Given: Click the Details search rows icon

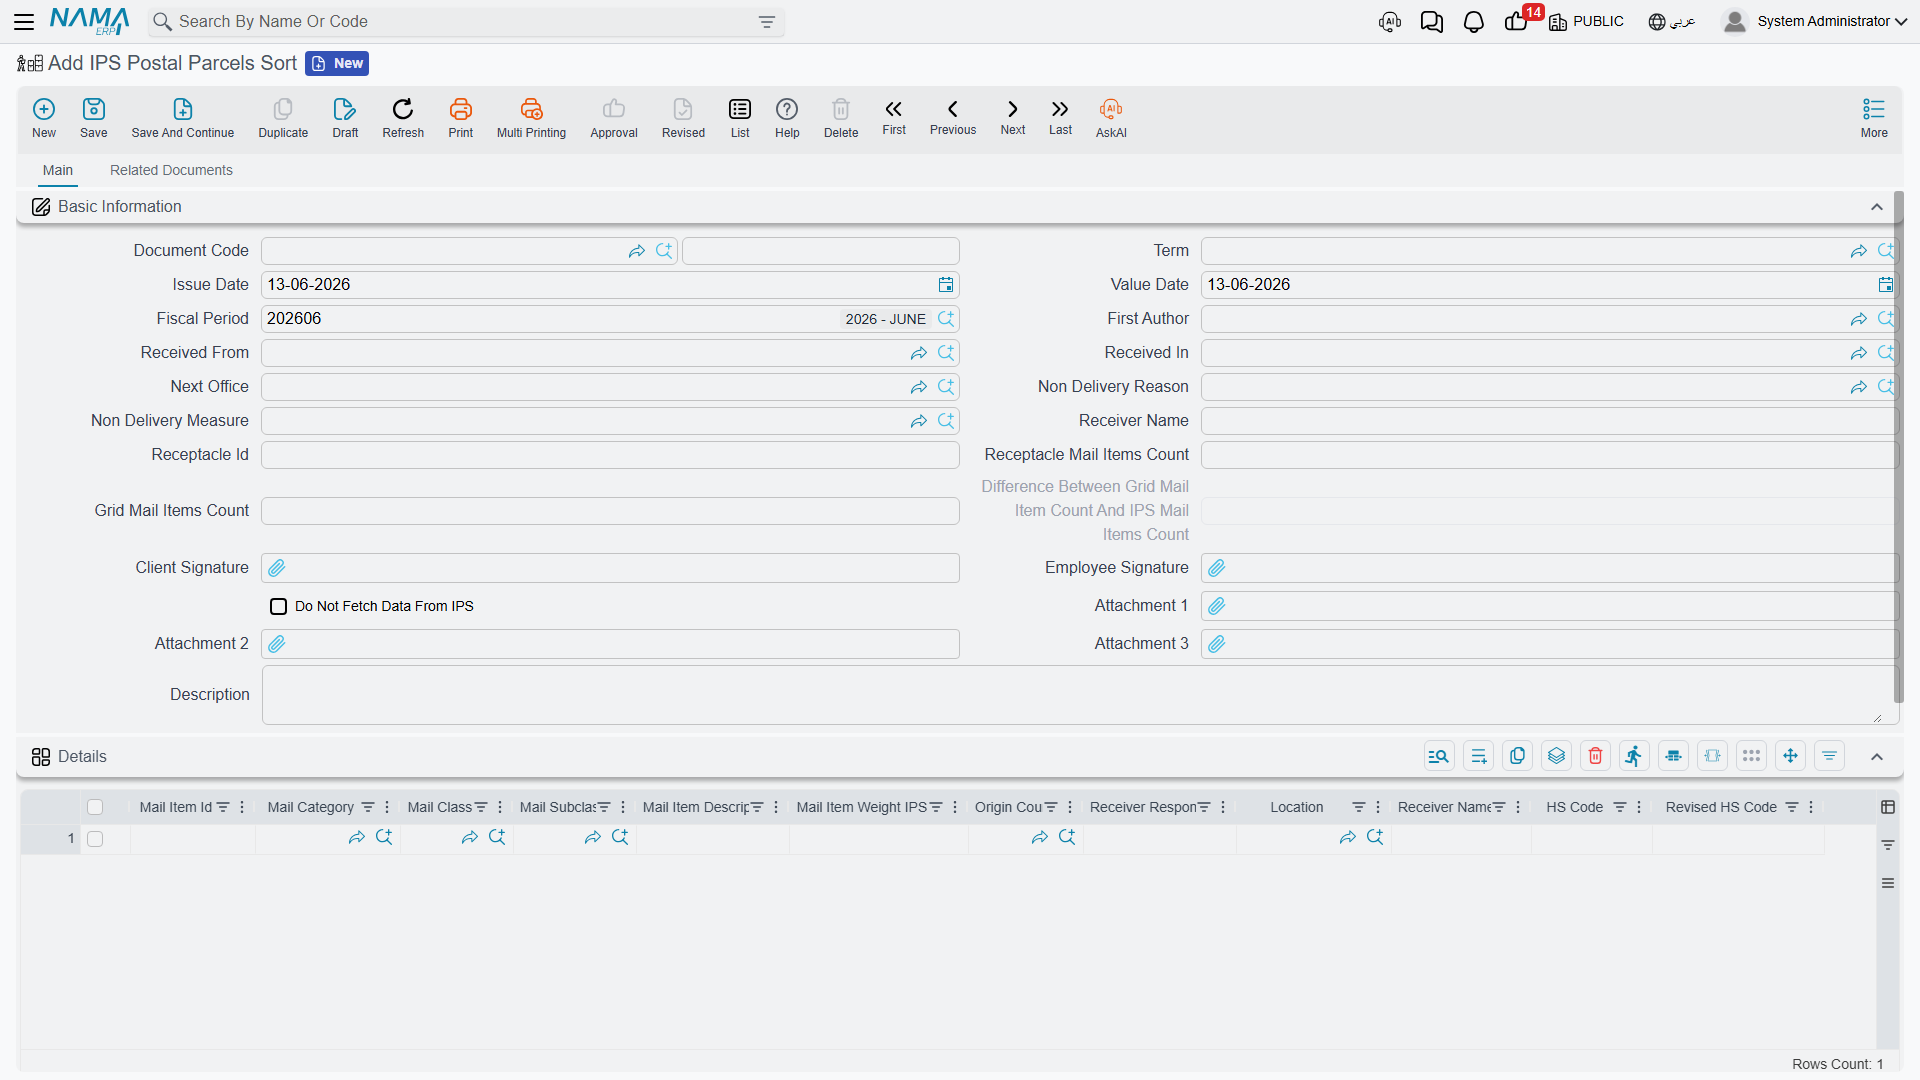Looking at the screenshot, I should coord(1439,756).
